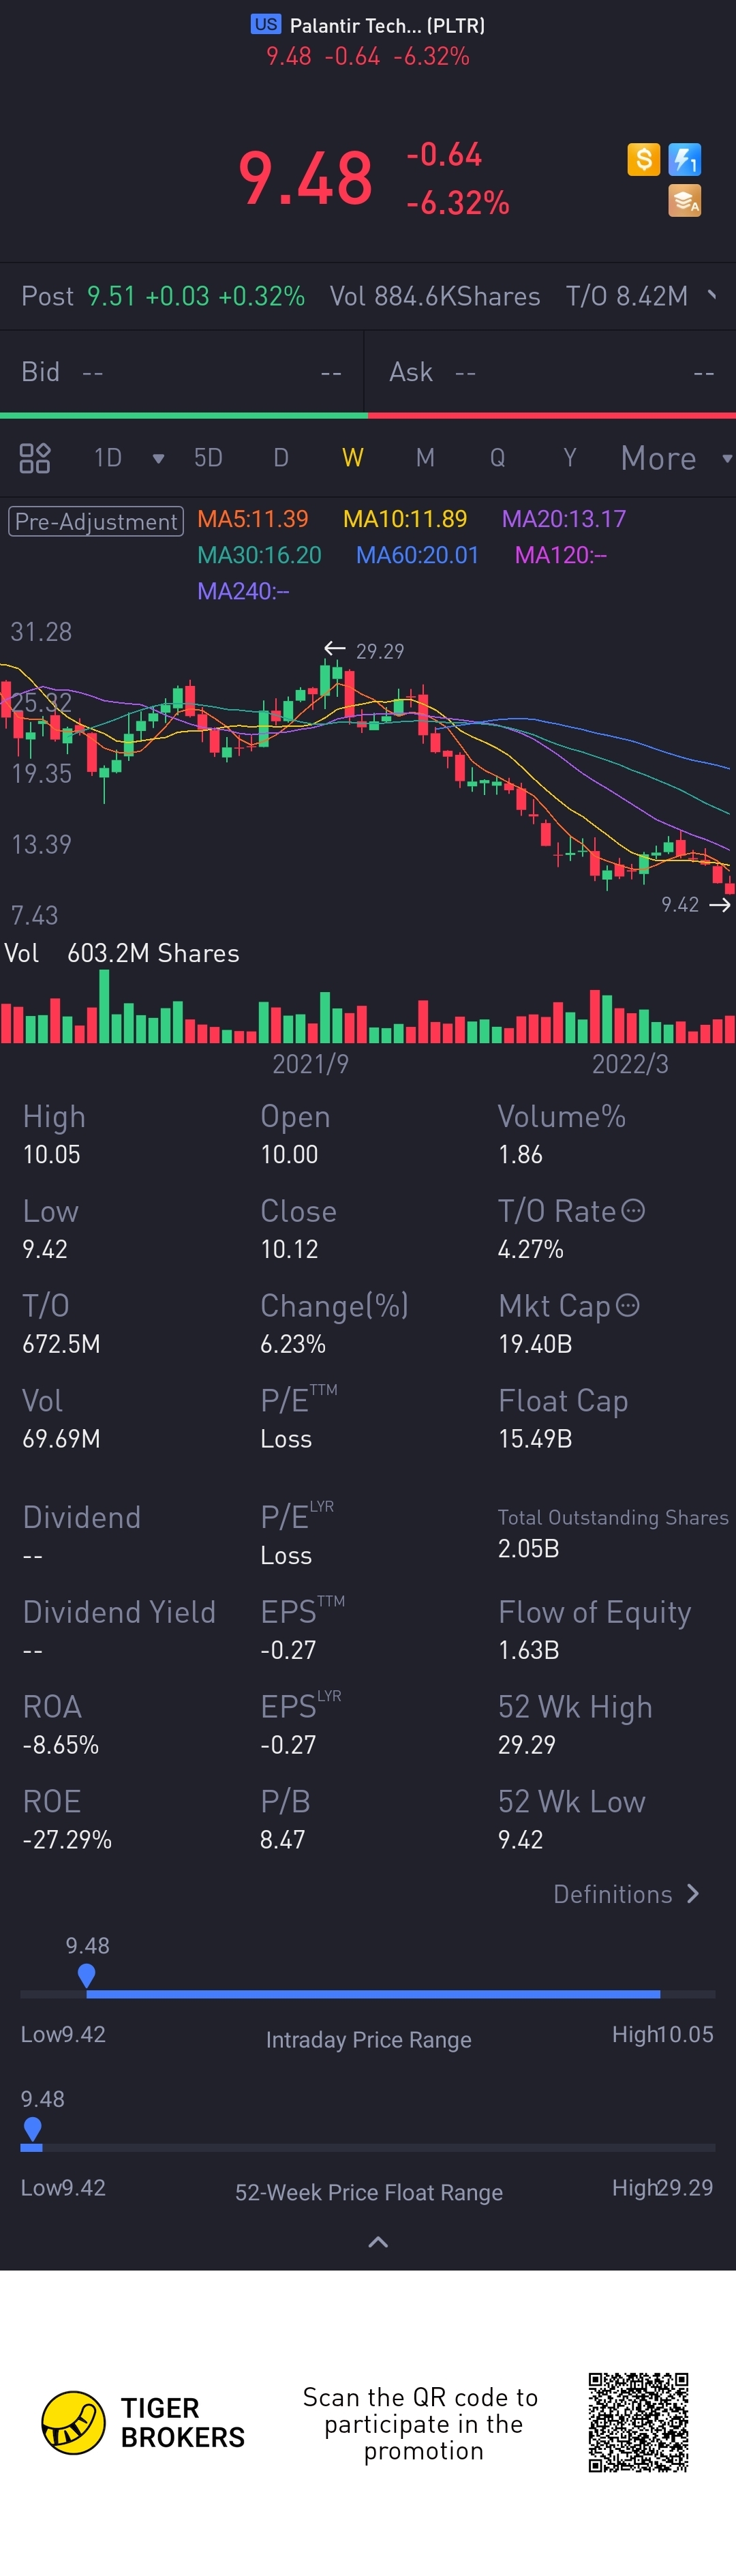This screenshot has width=736, height=2576.
Task: Switch to the 5D chart tab
Action: coord(208,458)
